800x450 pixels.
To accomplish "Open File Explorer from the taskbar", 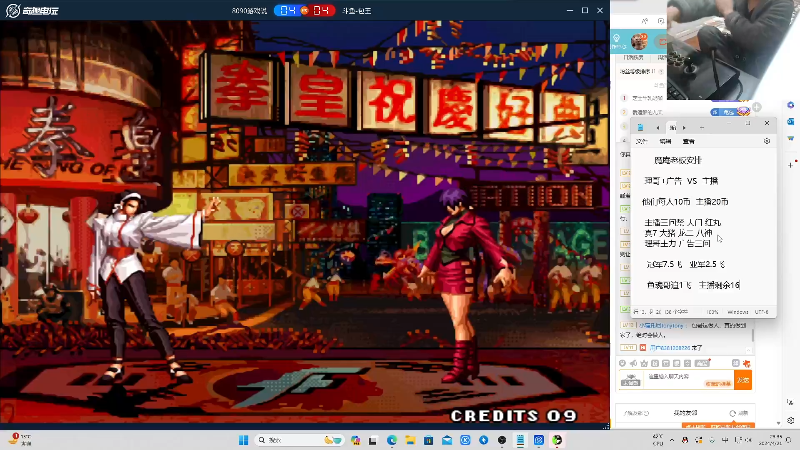I will [410, 440].
